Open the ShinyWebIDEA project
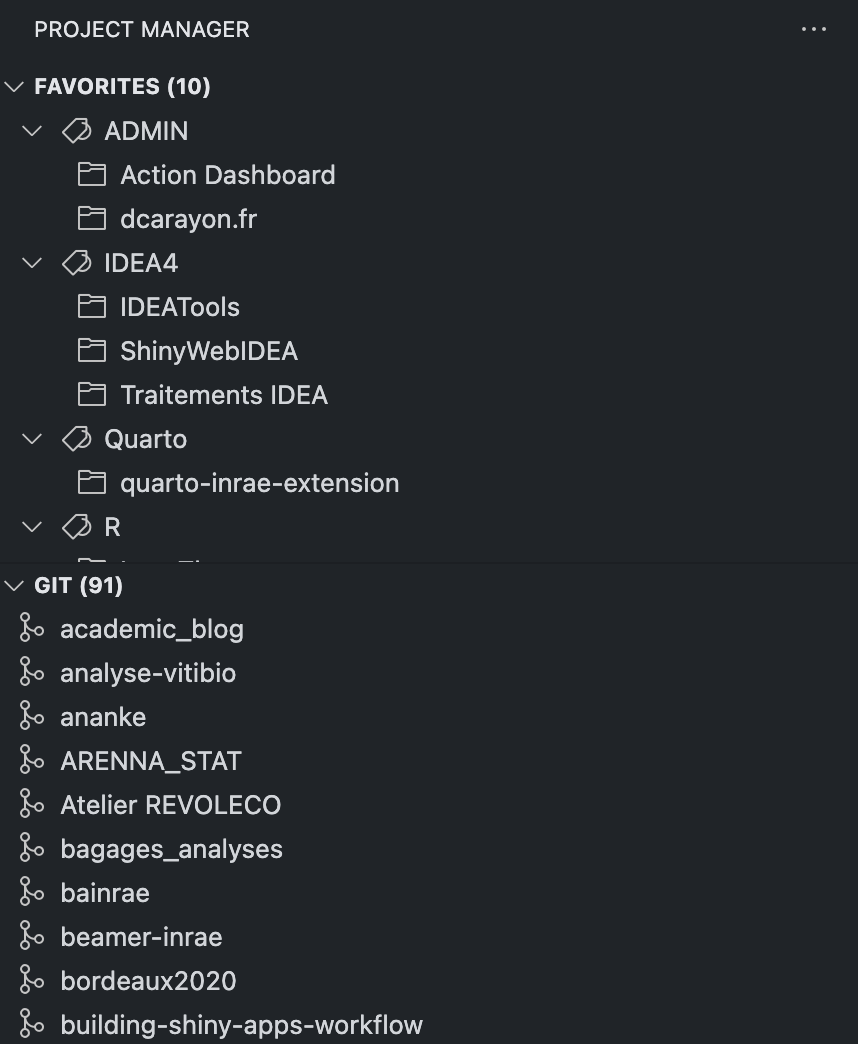Viewport: 858px width, 1044px height. point(209,351)
